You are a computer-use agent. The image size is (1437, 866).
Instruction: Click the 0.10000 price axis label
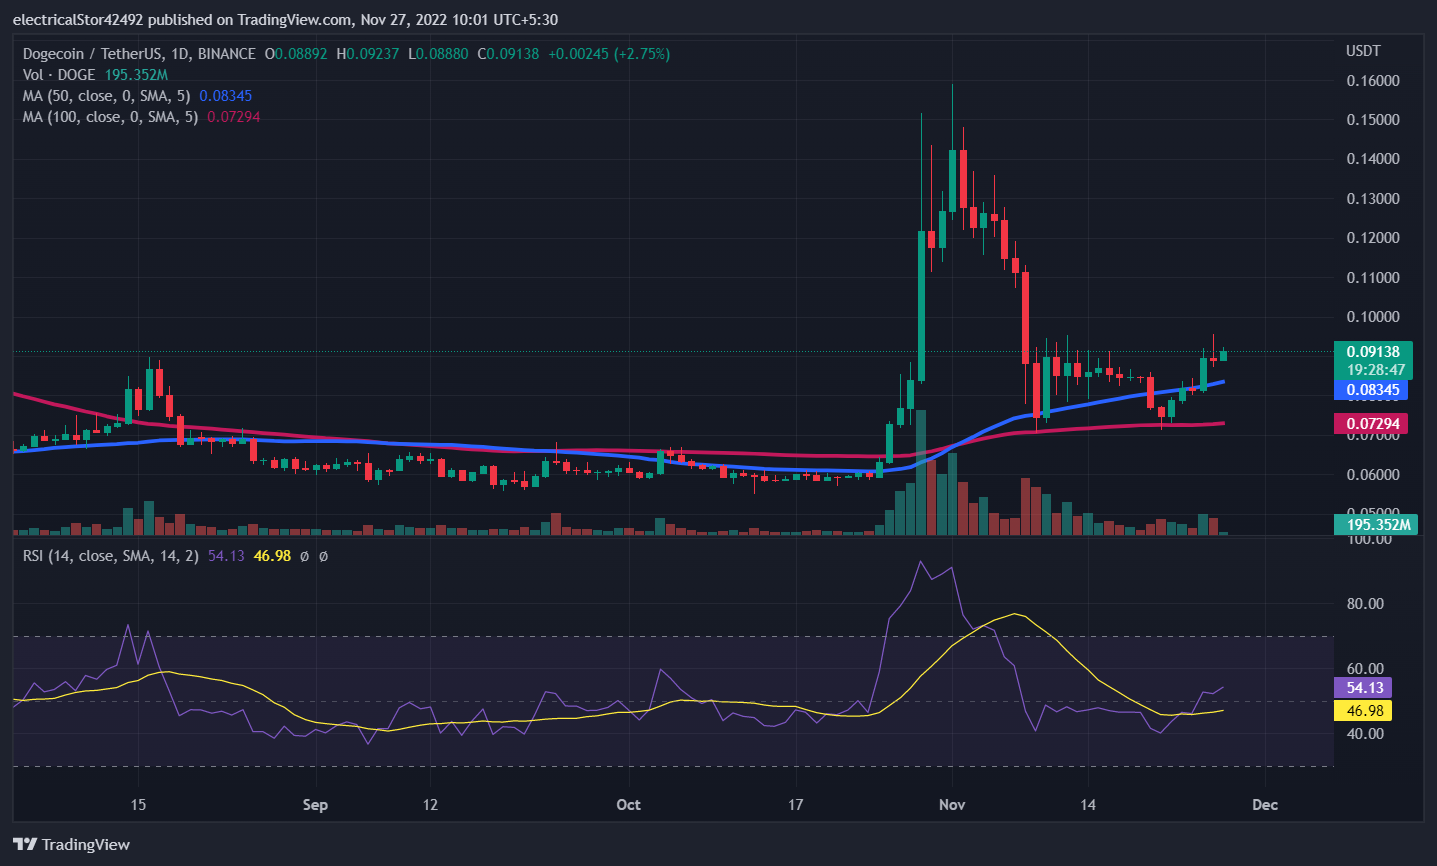pos(1373,317)
